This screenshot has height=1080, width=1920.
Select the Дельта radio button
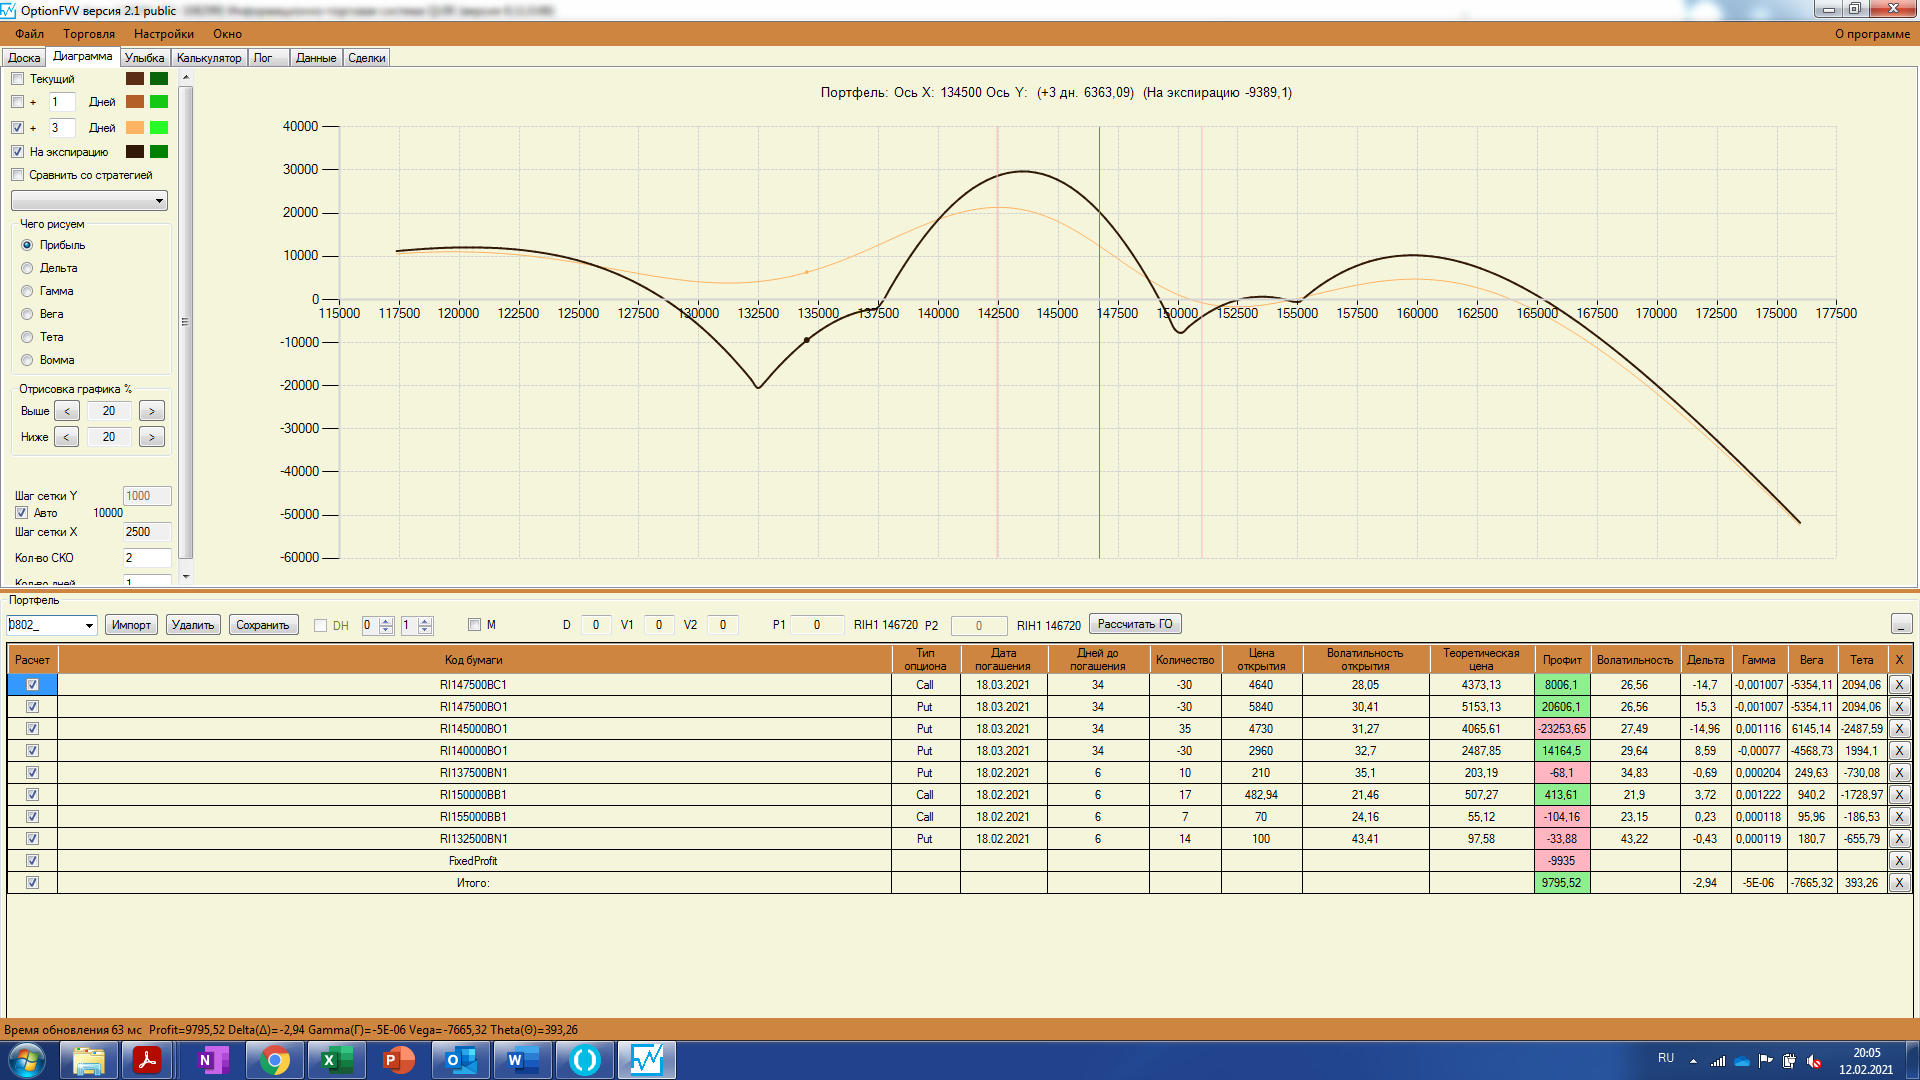(x=28, y=268)
